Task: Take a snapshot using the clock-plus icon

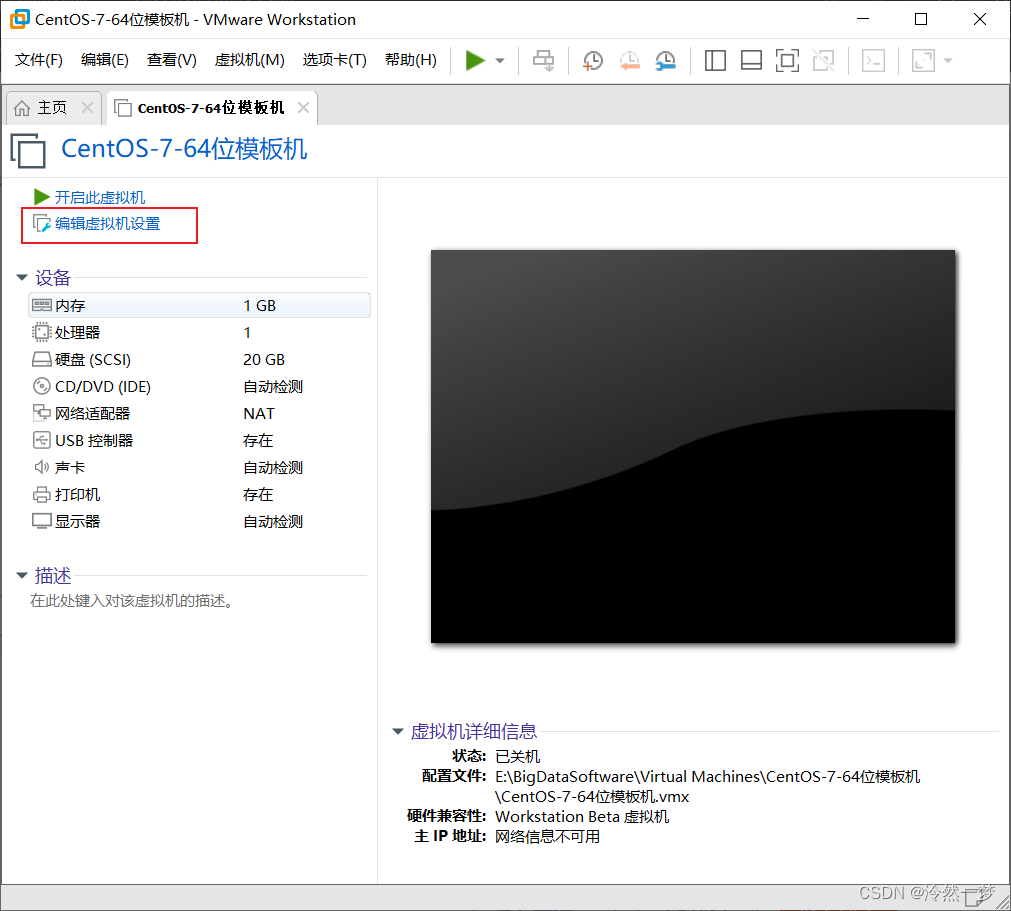Action: (x=593, y=61)
